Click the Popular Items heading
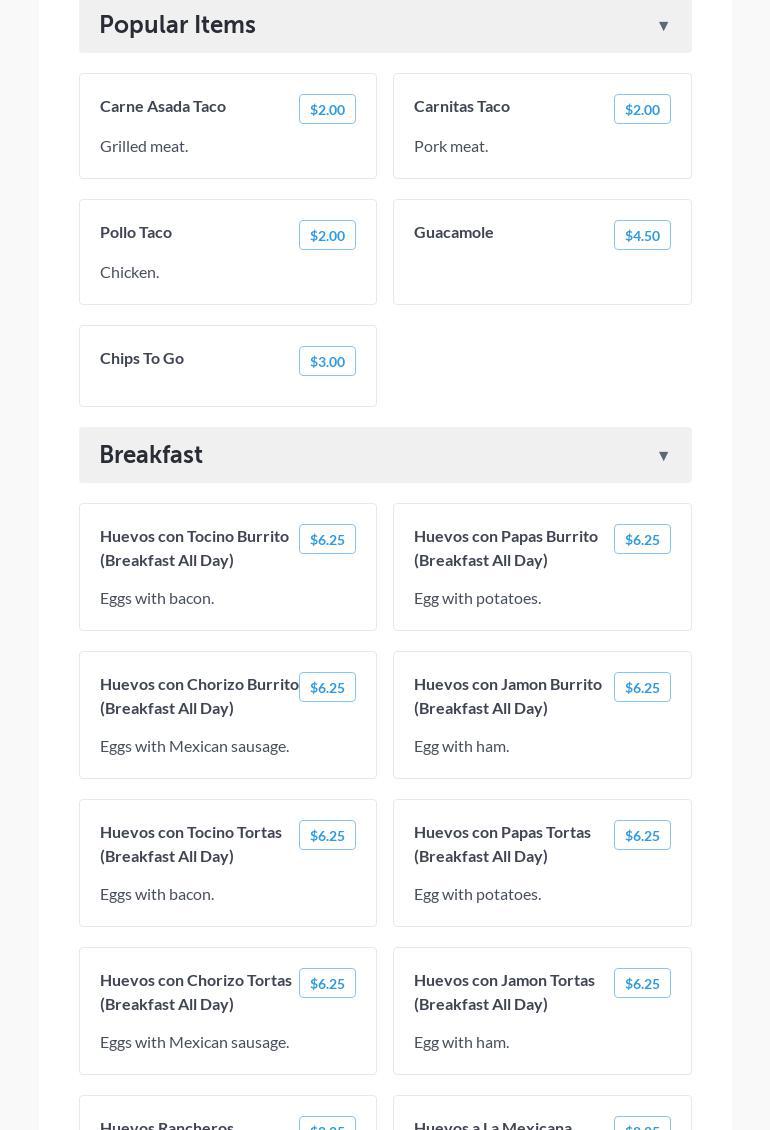770x1130 pixels. tap(177, 25)
